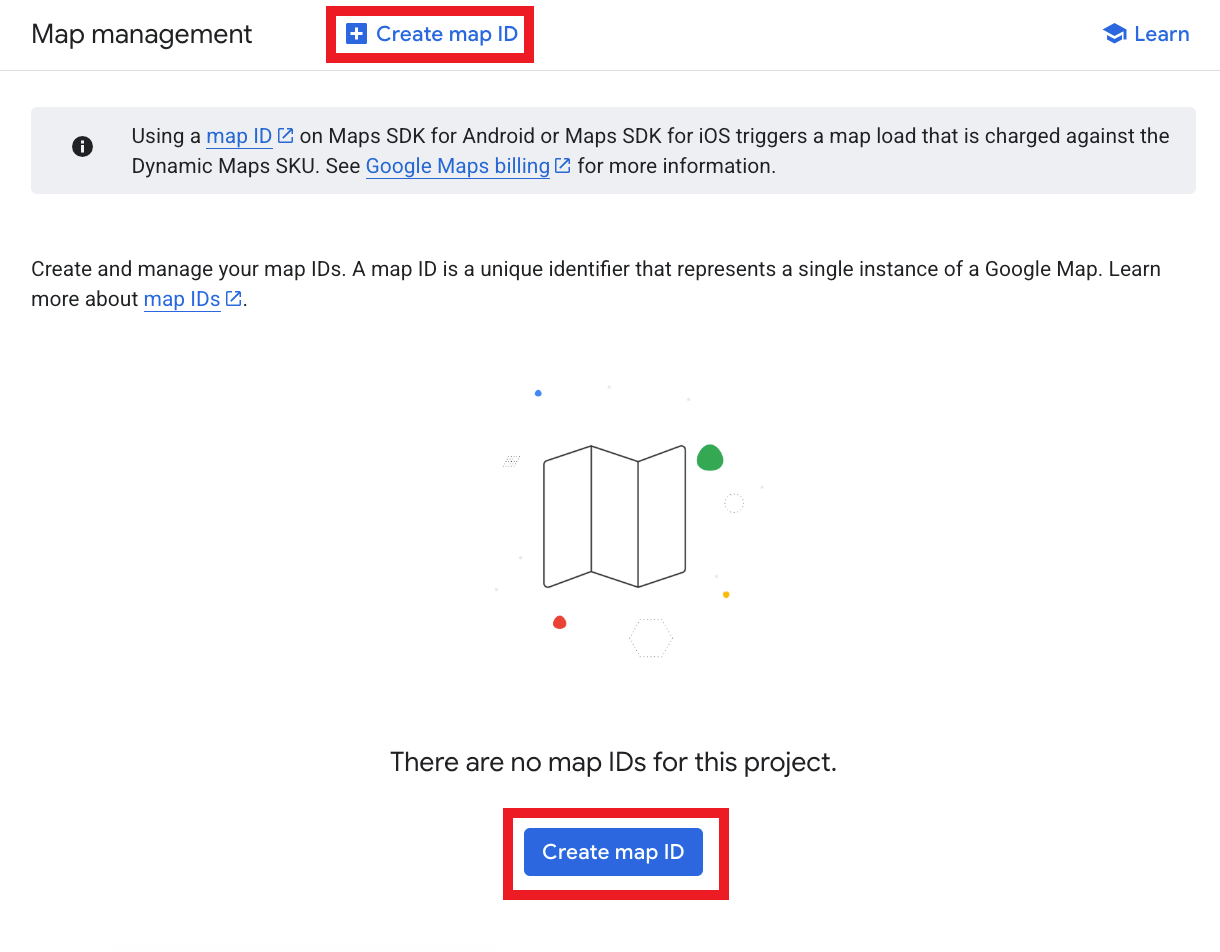1220x952 pixels.
Task: Select Create map ID text in header
Action: coord(446,34)
